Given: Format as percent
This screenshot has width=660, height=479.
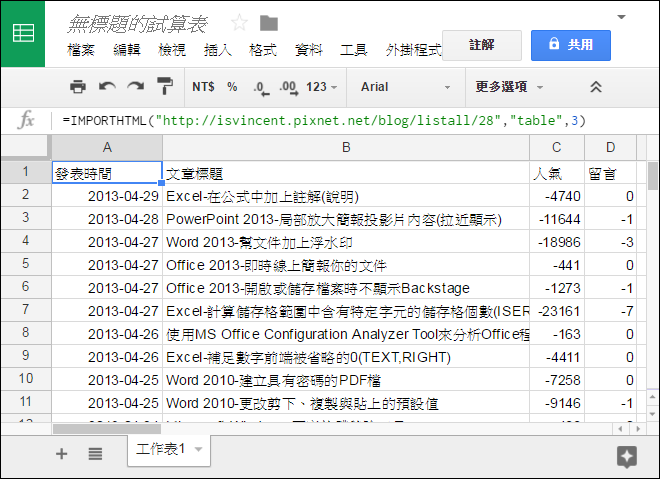Looking at the screenshot, I should pyautogui.click(x=232, y=87).
